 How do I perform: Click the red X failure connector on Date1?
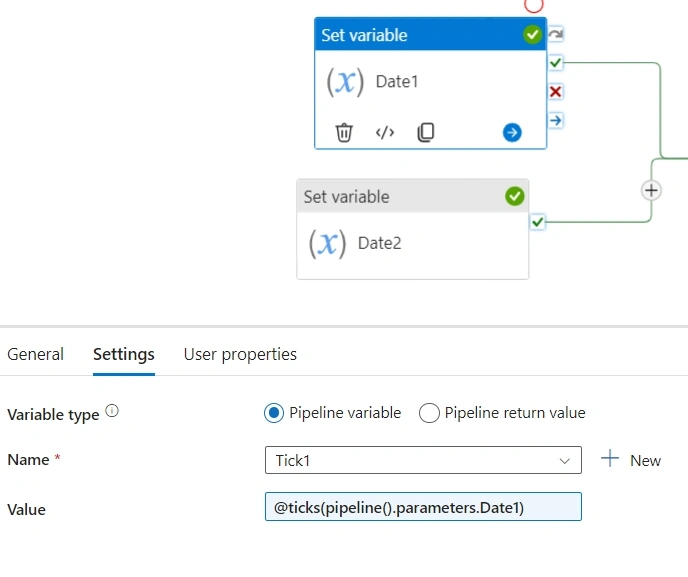click(555, 92)
